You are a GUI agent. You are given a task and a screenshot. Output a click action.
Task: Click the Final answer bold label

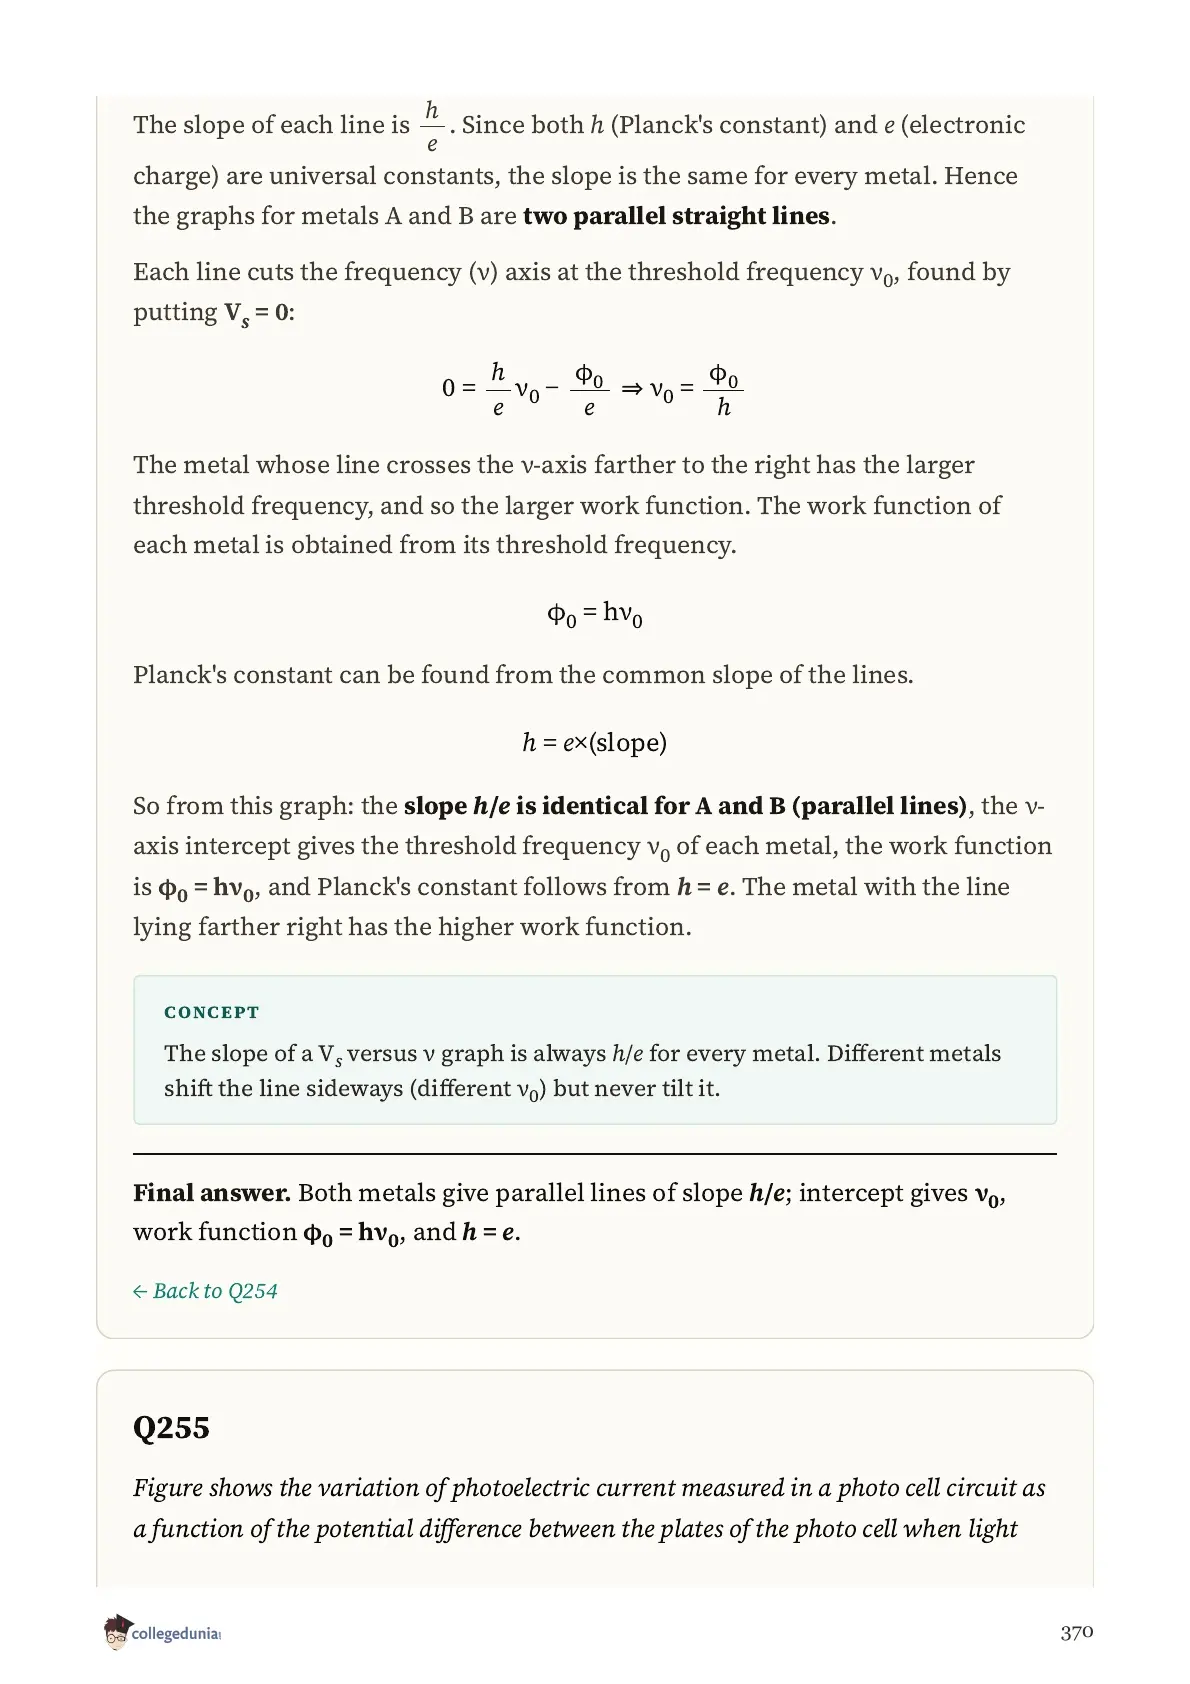(x=212, y=1193)
